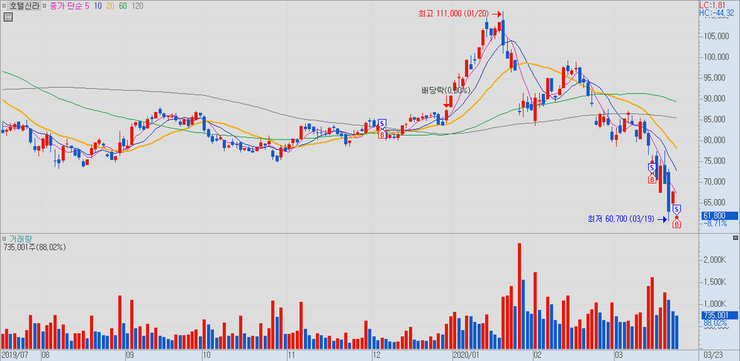This screenshot has height=361, width=740.
Task: Click the gray 120-day moving average label
Action: (137, 6)
